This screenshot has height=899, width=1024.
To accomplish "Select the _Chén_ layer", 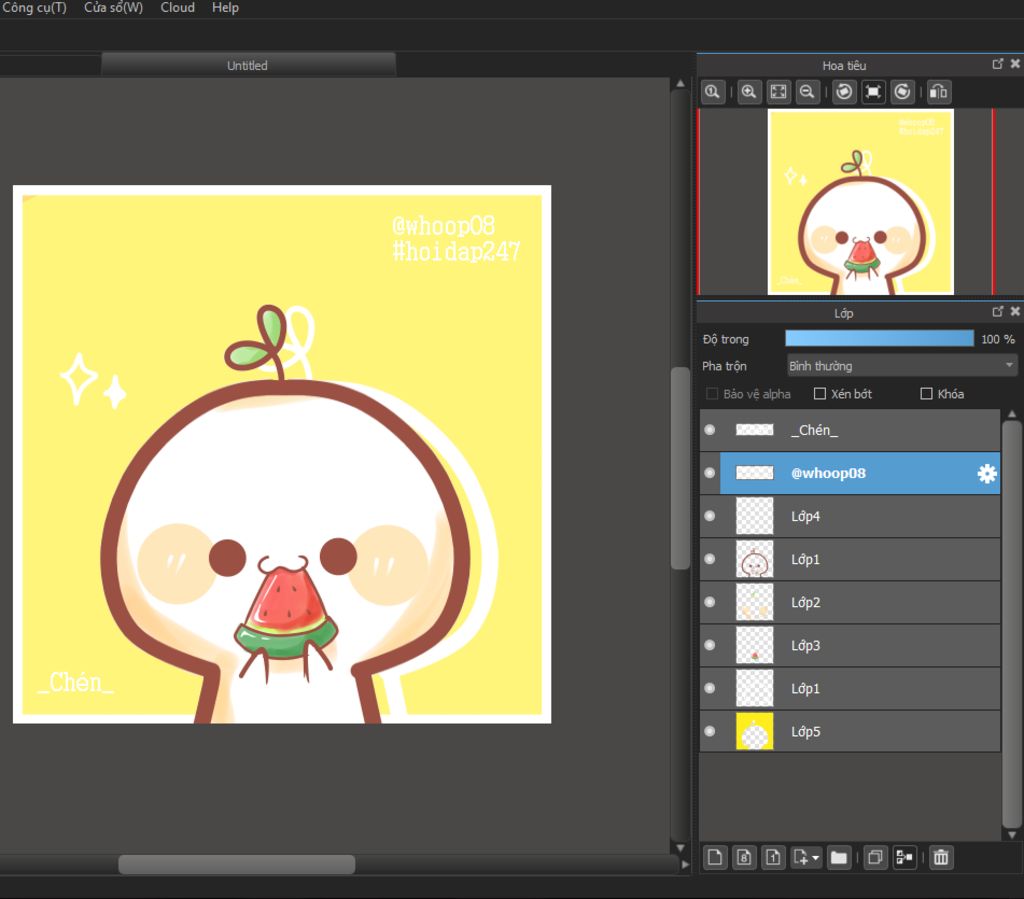I will coord(850,430).
